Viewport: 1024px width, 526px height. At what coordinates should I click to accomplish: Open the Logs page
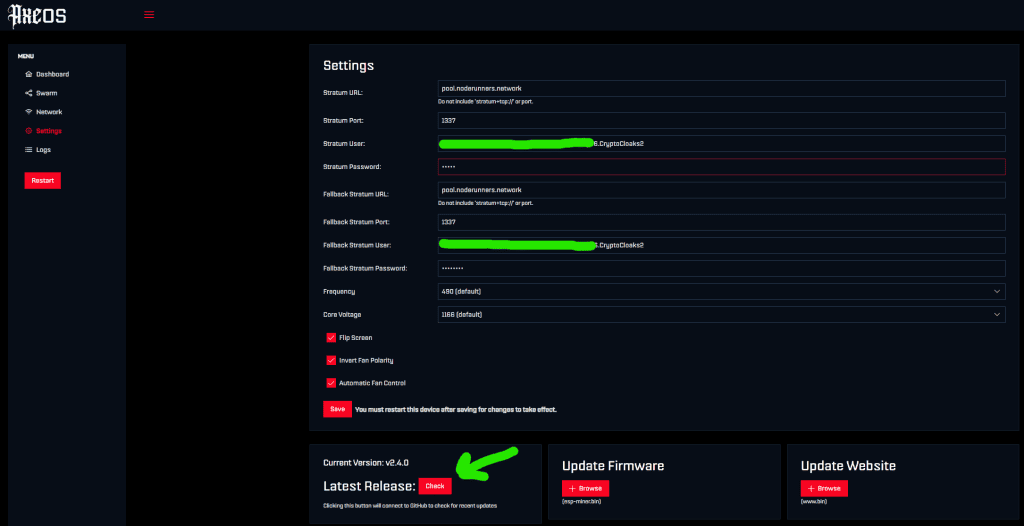coord(38,150)
